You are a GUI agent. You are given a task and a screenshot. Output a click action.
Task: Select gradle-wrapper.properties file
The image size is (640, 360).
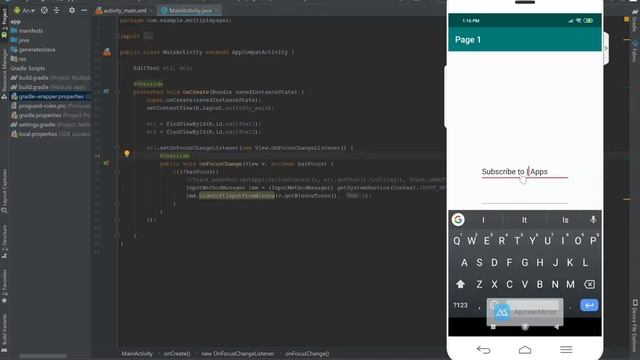[50, 96]
